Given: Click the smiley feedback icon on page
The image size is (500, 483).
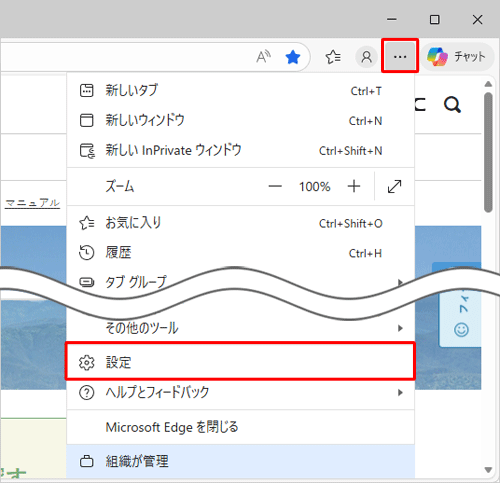Looking at the screenshot, I should [x=461, y=330].
